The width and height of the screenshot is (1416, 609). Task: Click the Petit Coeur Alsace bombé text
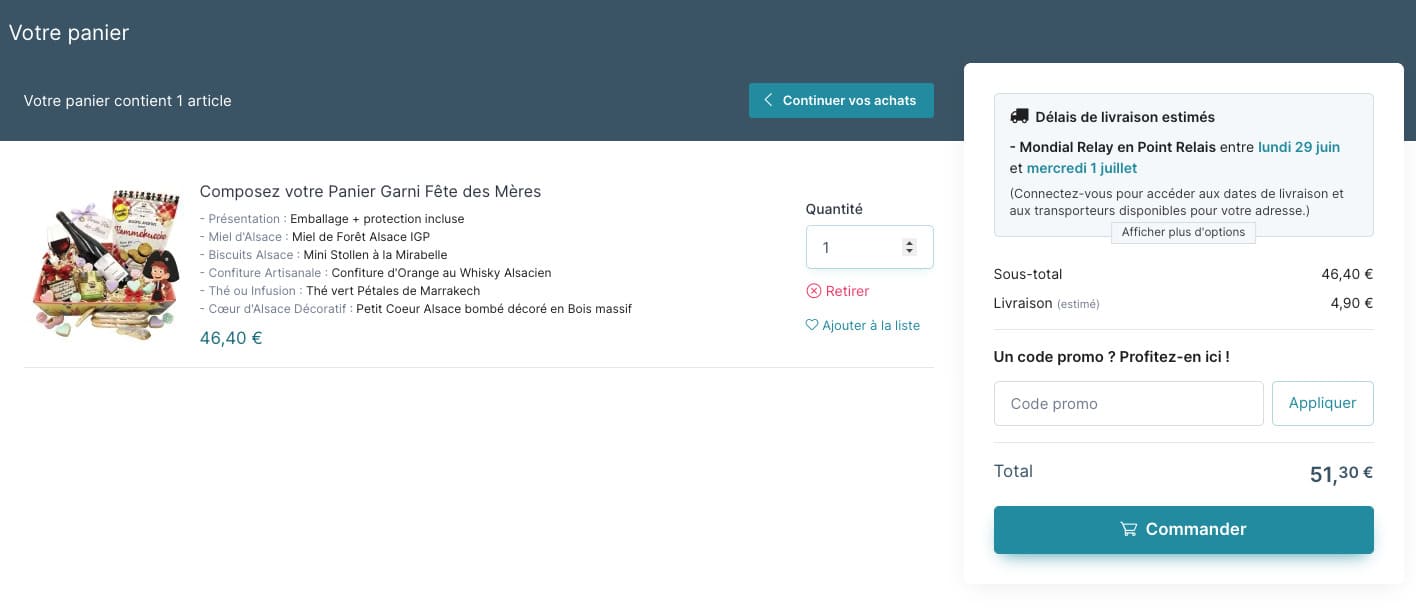(494, 309)
